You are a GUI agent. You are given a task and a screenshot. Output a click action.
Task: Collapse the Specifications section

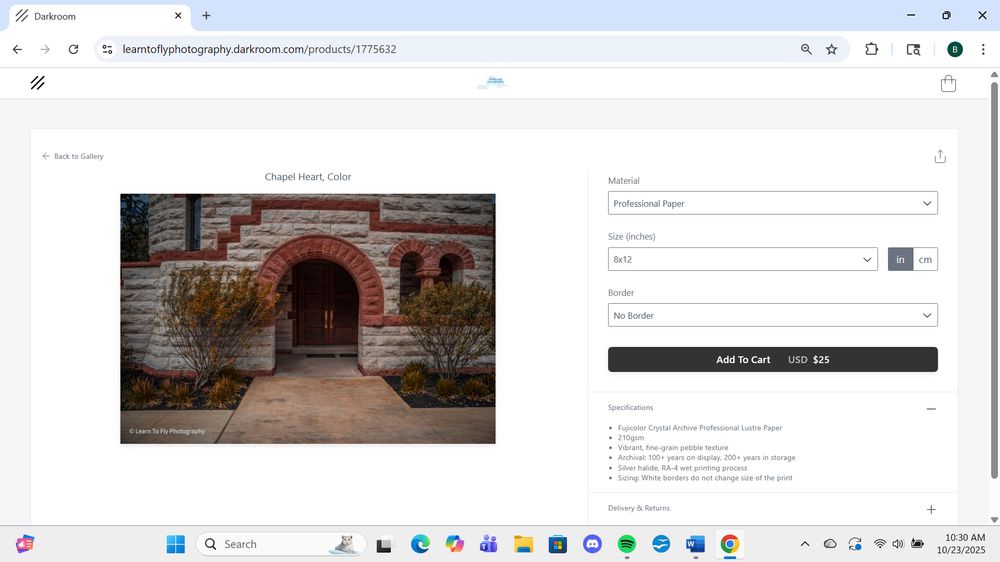(930, 408)
